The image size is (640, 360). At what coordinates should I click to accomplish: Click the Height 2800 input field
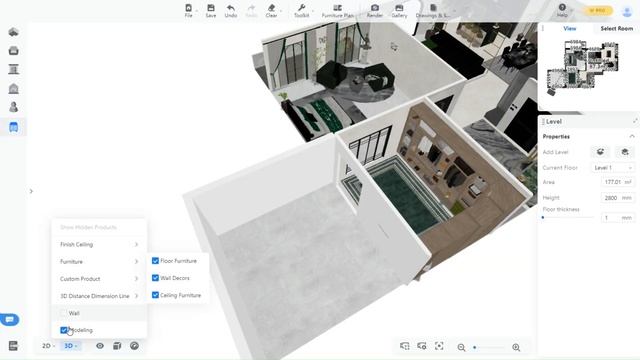pyautogui.click(x=618, y=198)
